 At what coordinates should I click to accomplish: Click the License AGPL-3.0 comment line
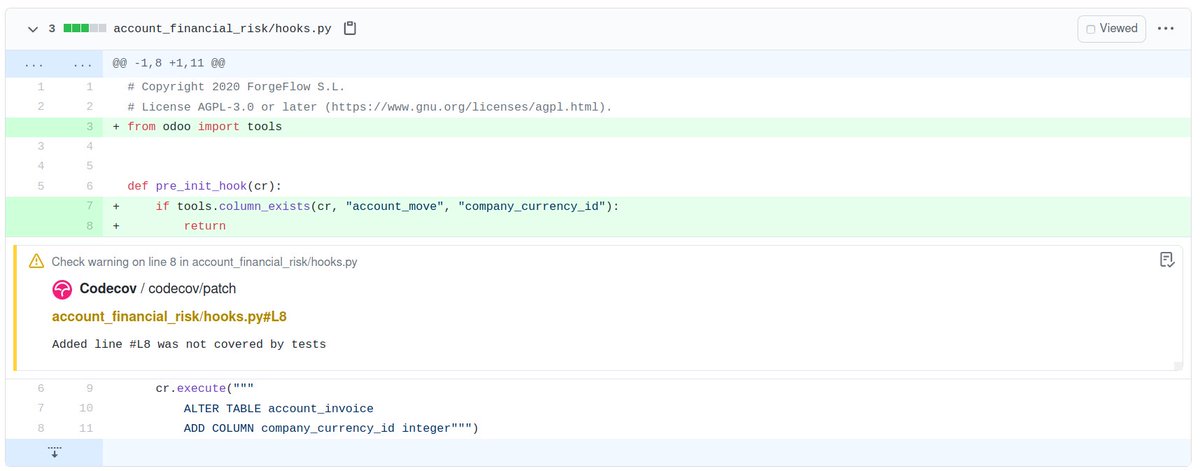[x=369, y=107]
